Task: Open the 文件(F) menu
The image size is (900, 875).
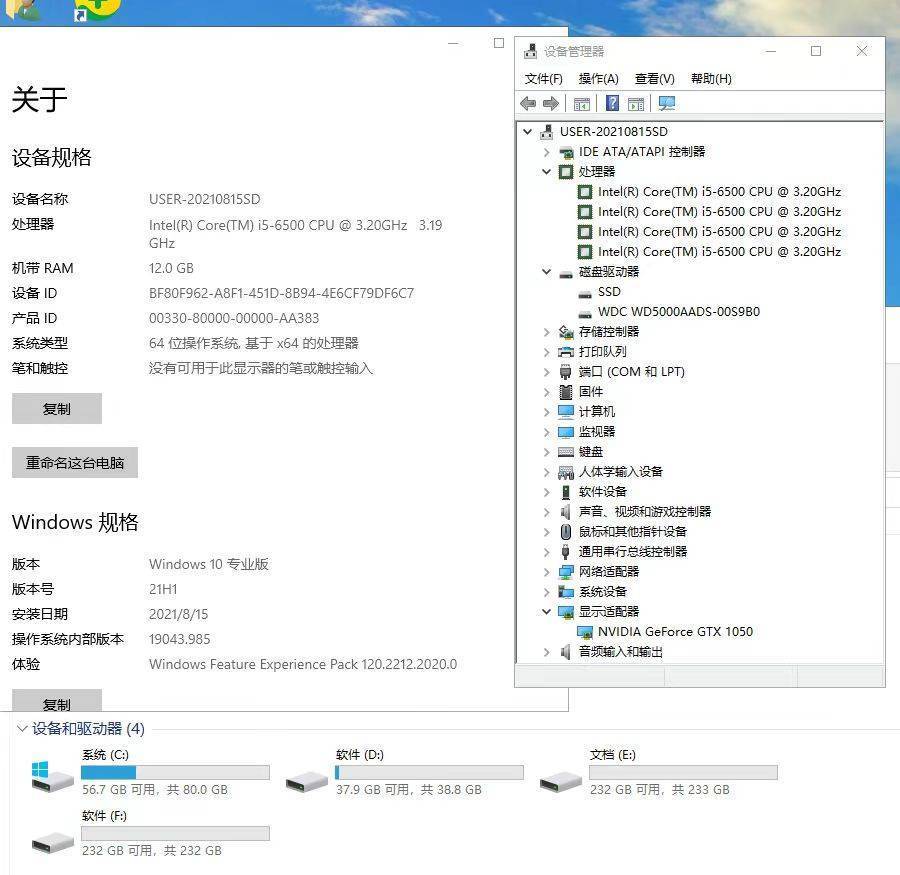Action: (543, 79)
